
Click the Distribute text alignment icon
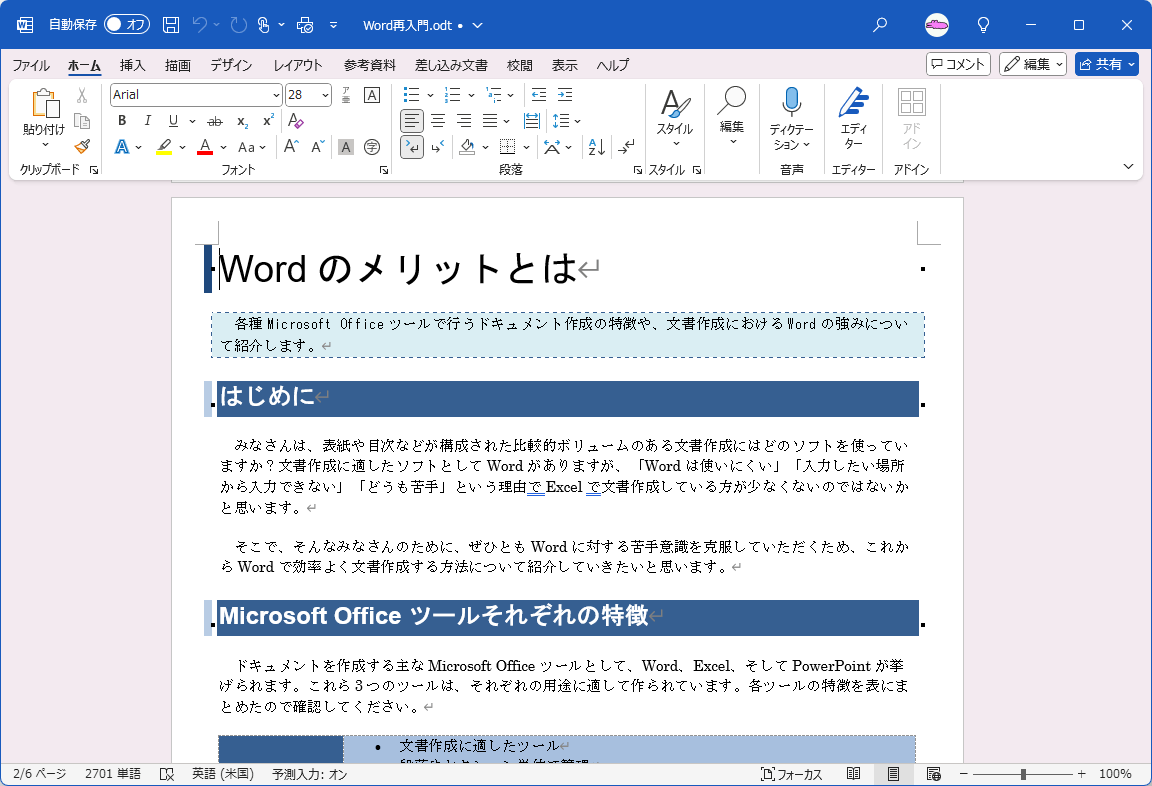531,120
